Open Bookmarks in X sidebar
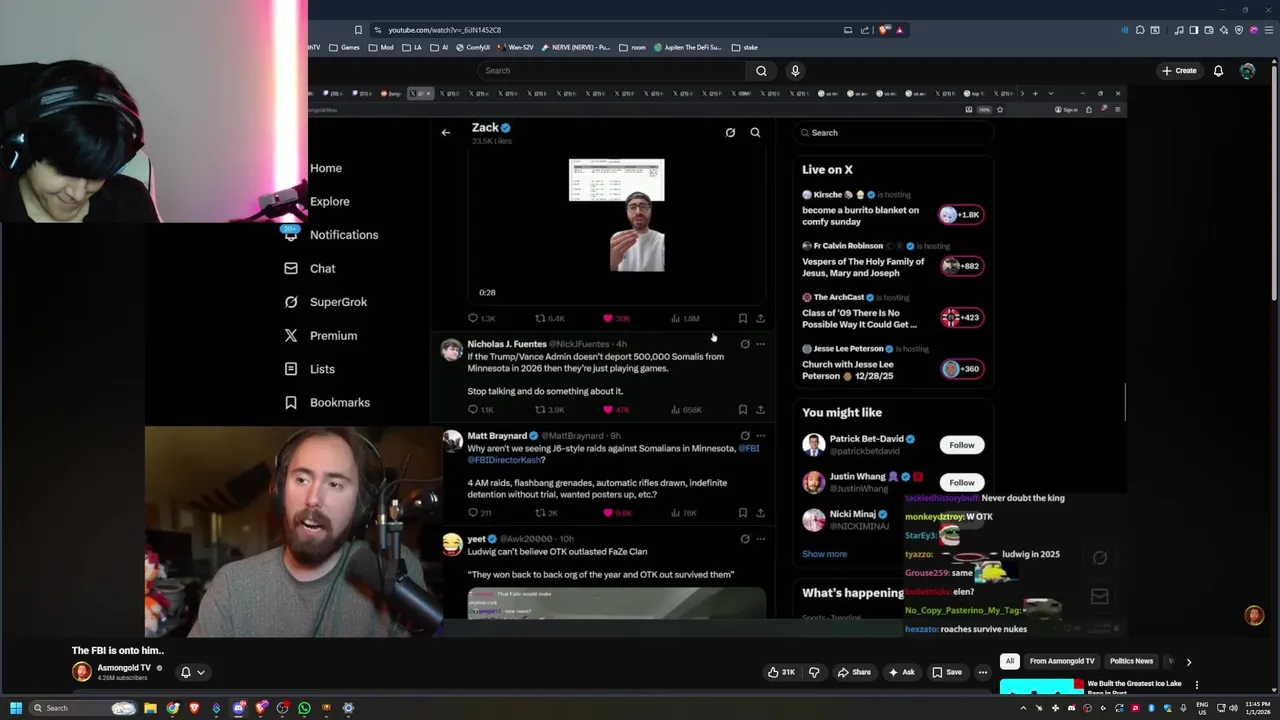 coord(327,402)
